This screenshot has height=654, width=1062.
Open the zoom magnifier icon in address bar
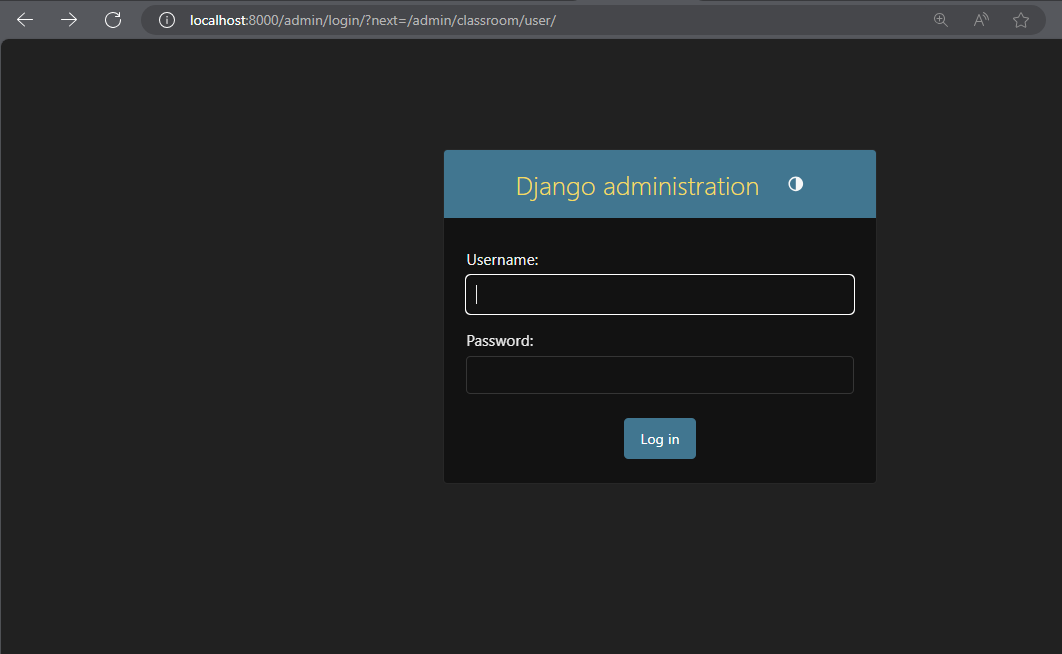tap(940, 20)
